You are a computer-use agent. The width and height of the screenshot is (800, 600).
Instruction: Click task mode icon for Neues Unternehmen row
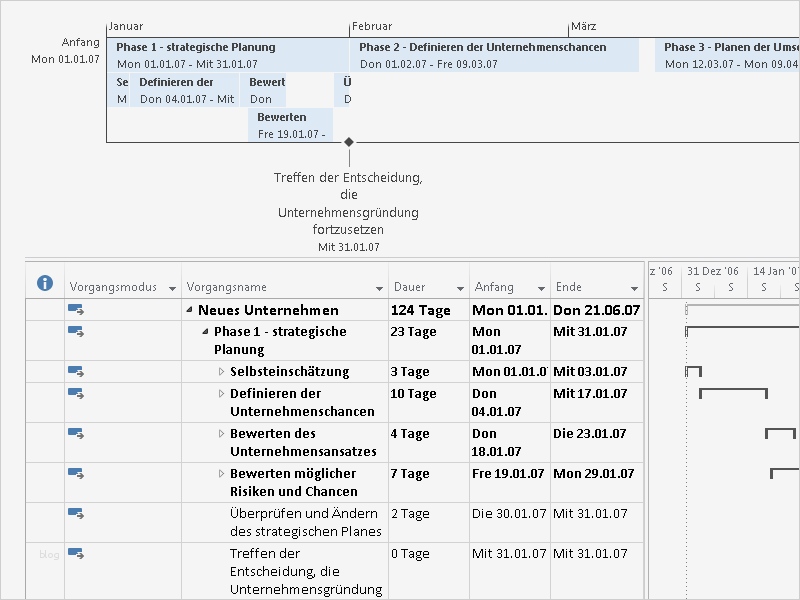(x=76, y=311)
